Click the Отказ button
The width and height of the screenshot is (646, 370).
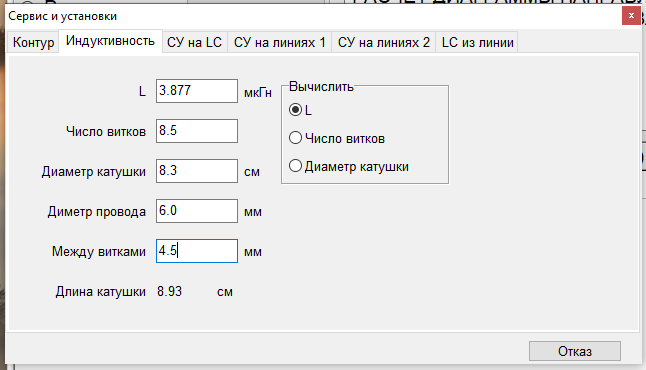pyautogui.click(x=575, y=351)
